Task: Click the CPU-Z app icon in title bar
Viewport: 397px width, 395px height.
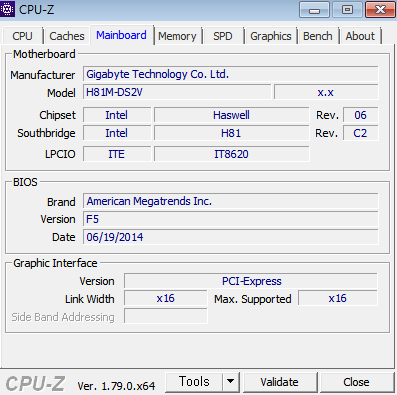Action: [x=7, y=9]
